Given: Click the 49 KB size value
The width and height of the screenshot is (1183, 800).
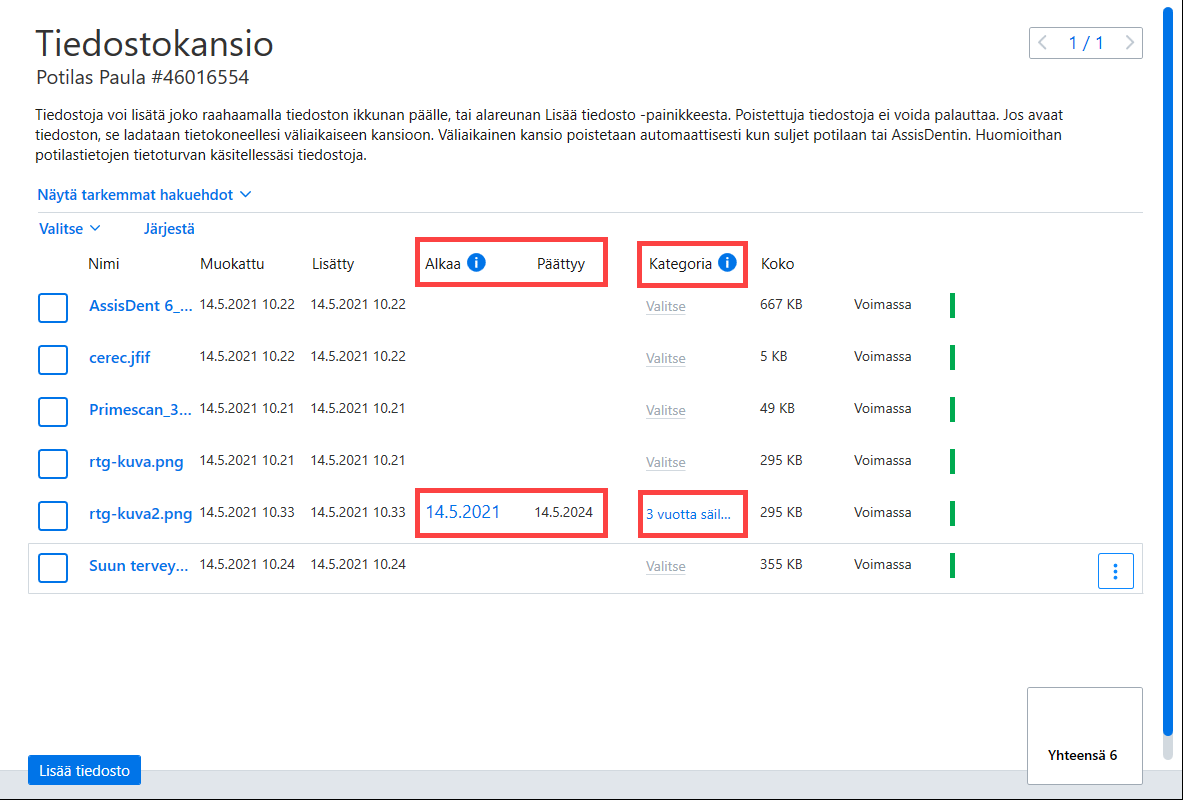Looking at the screenshot, I should point(777,408).
